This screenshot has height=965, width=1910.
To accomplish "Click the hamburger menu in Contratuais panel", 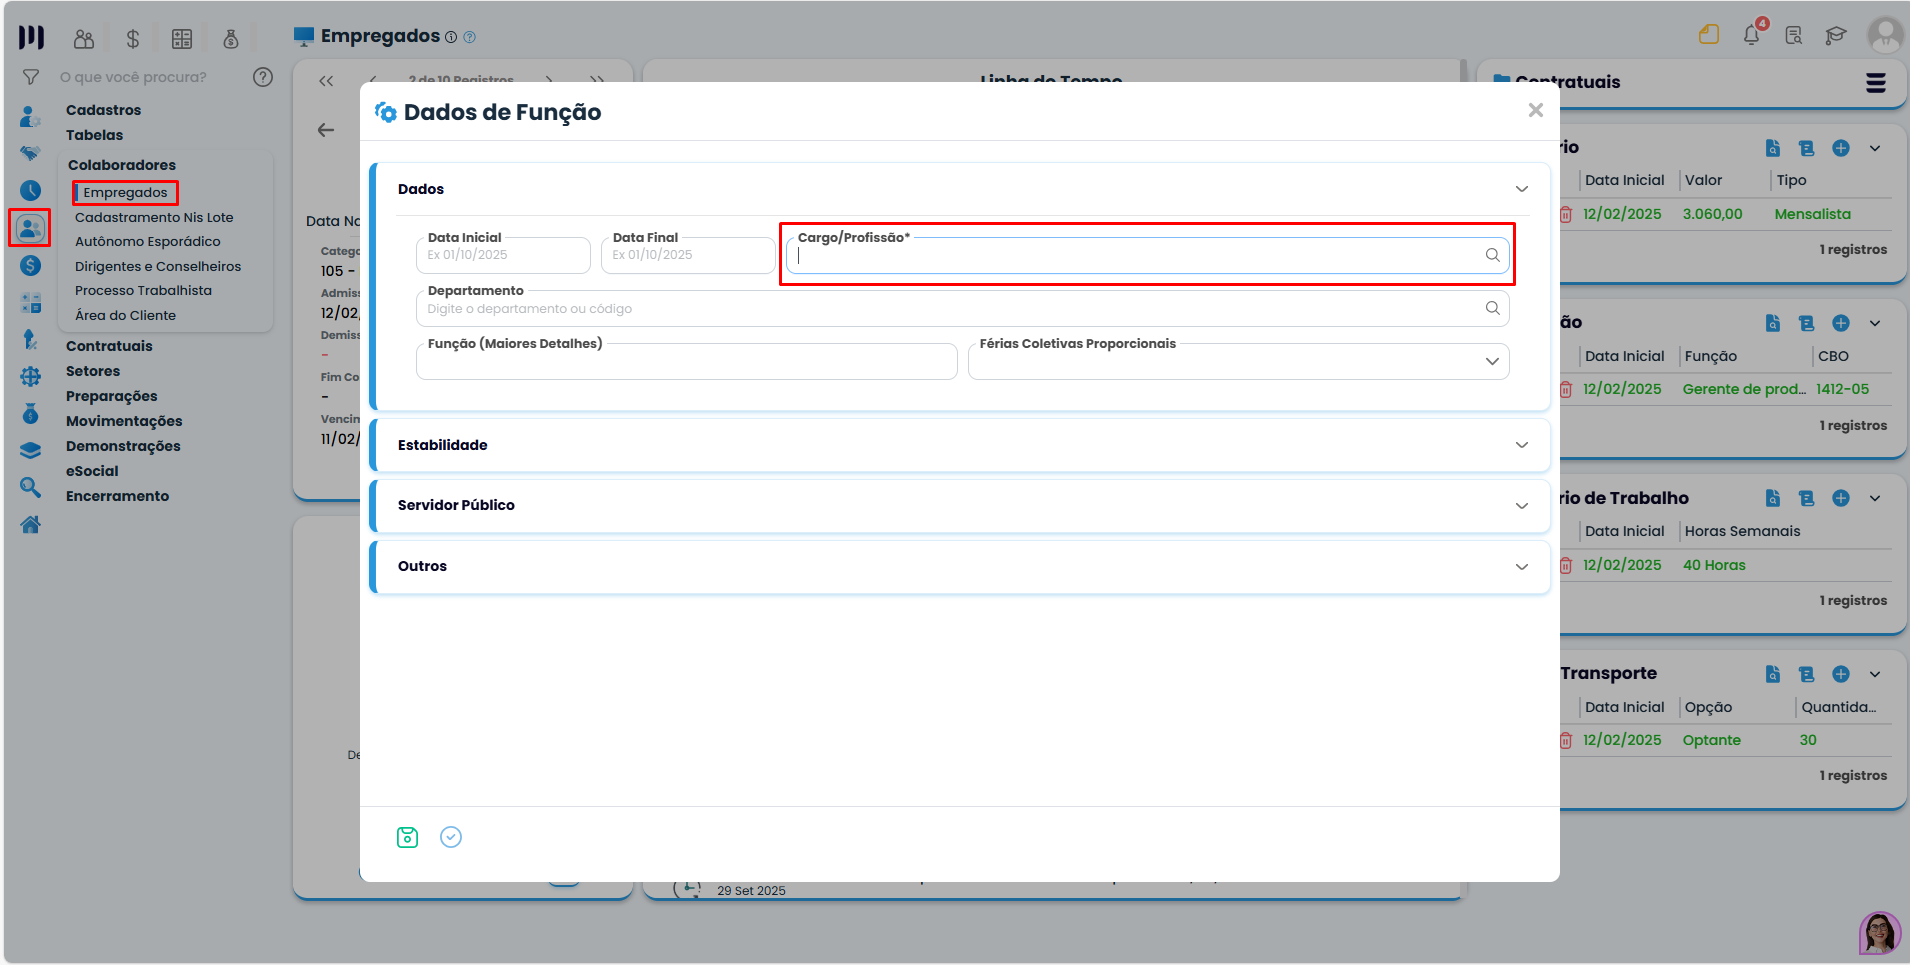I will pyautogui.click(x=1876, y=83).
